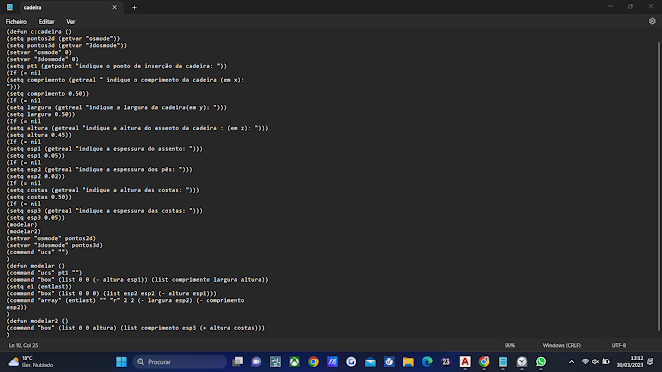
Task: Click the text '(setq largura 0.50))'
Action: point(41,114)
